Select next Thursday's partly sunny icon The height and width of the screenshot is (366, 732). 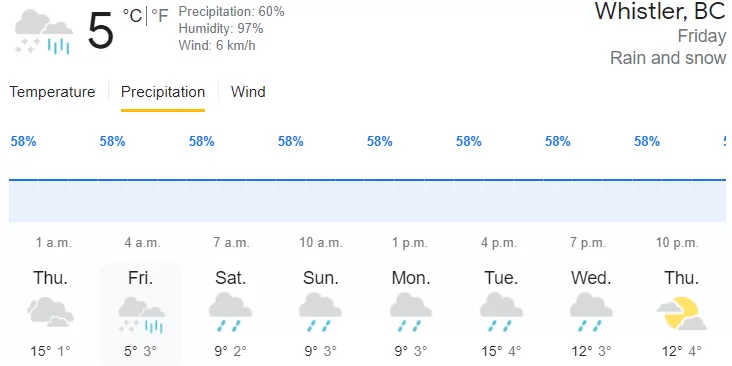(x=681, y=313)
